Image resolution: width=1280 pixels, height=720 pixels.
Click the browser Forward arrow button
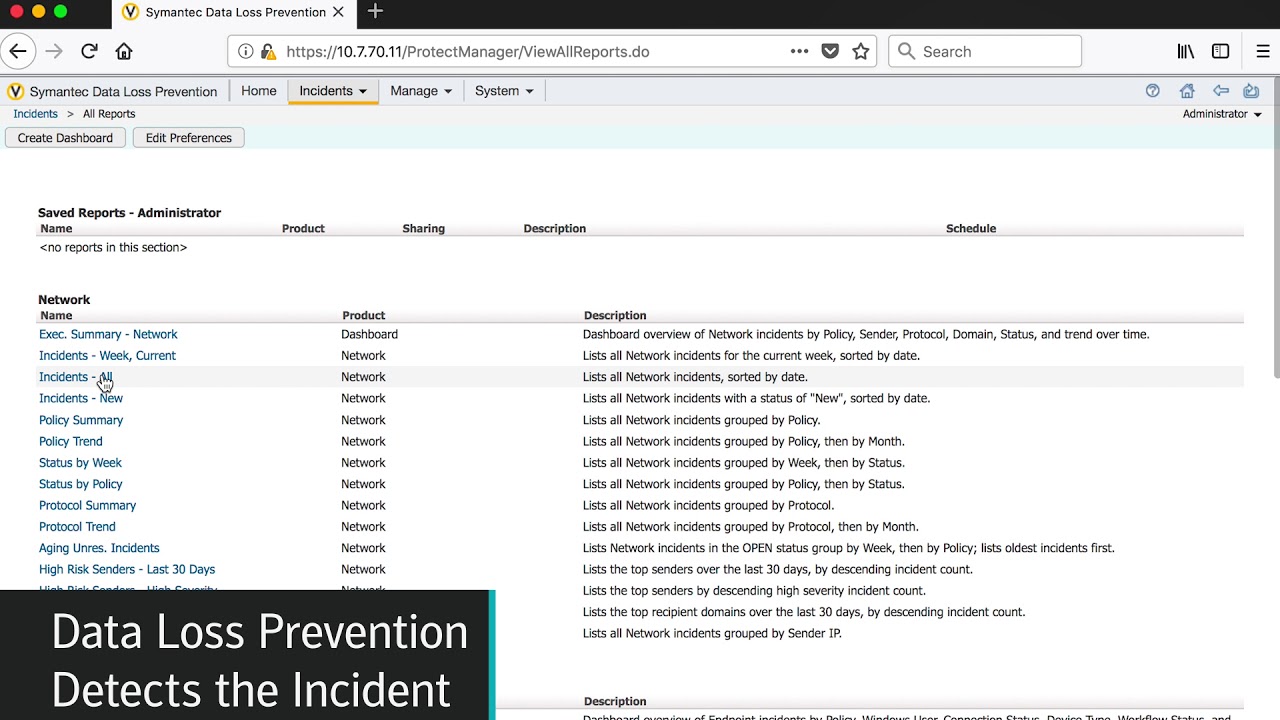[x=54, y=51]
